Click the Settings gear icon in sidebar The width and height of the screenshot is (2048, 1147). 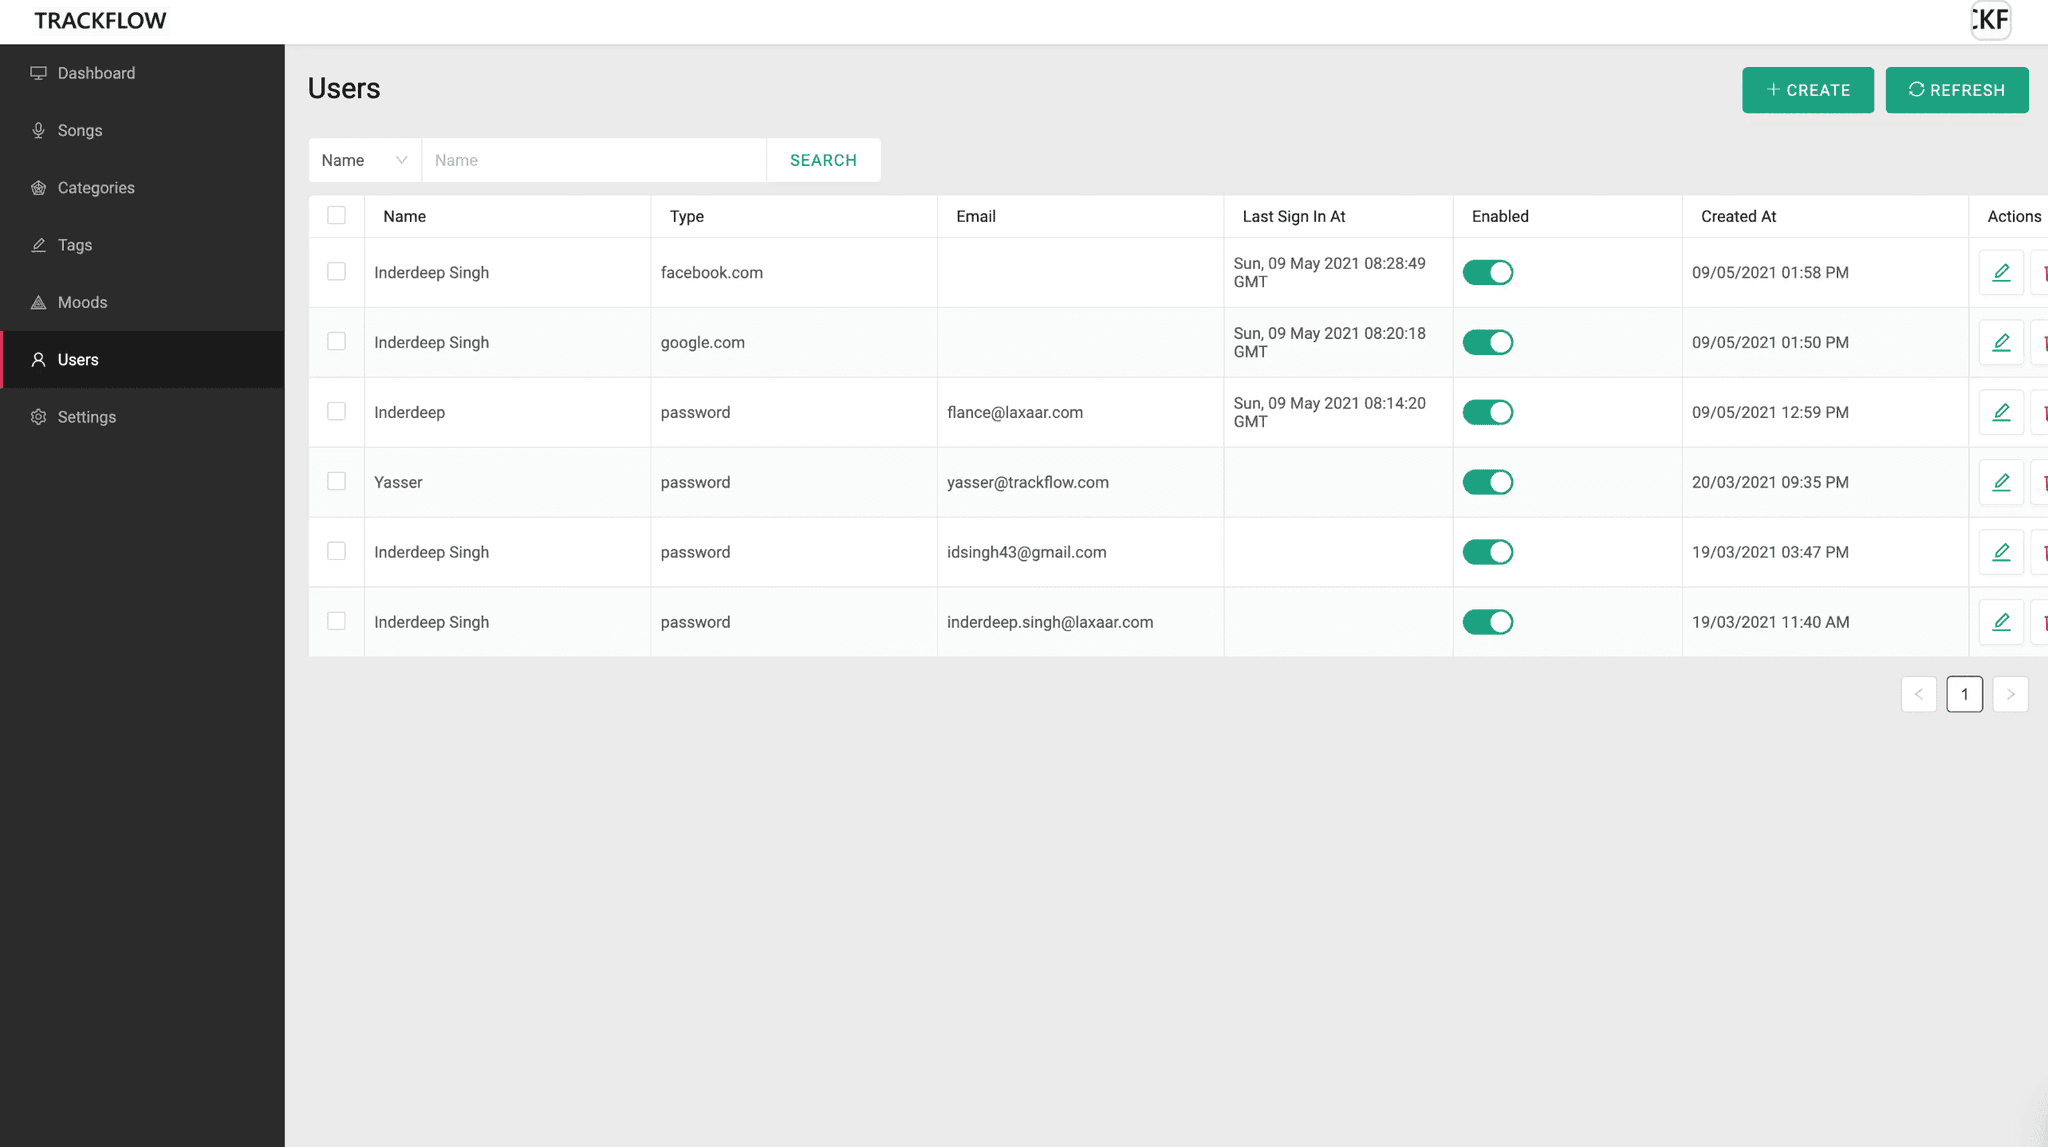[x=38, y=417]
